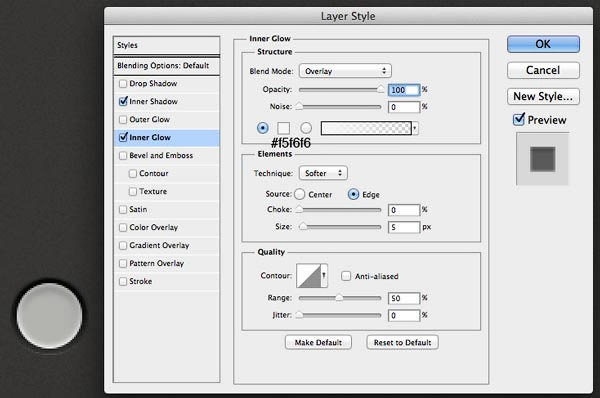The height and width of the screenshot is (398, 600).
Task: Click the Cancel button
Action: coord(543,70)
